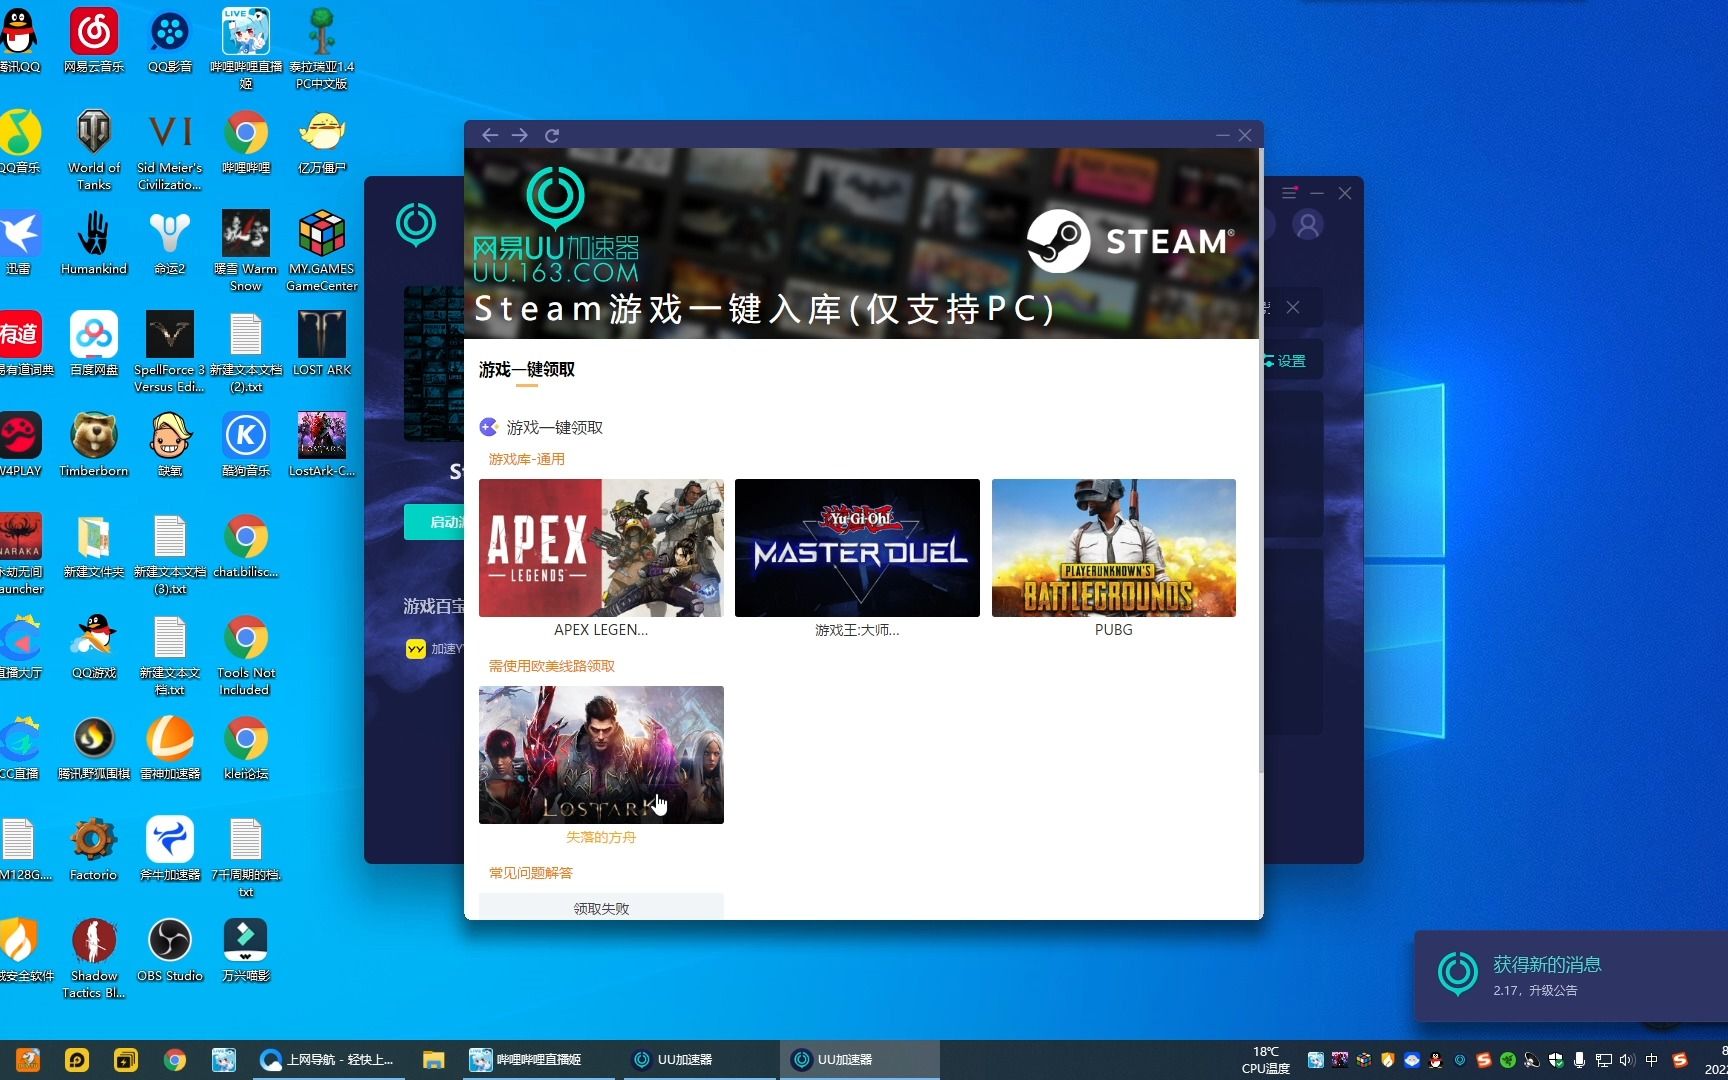Switch to 哔哩哔哩直播姬 taskbar window
The width and height of the screenshot is (1728, 1080).
tap(537, 1060)
